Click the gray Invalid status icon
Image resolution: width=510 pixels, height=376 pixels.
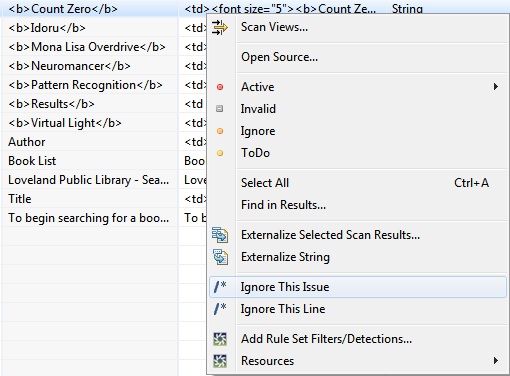(x=220, y=109)
